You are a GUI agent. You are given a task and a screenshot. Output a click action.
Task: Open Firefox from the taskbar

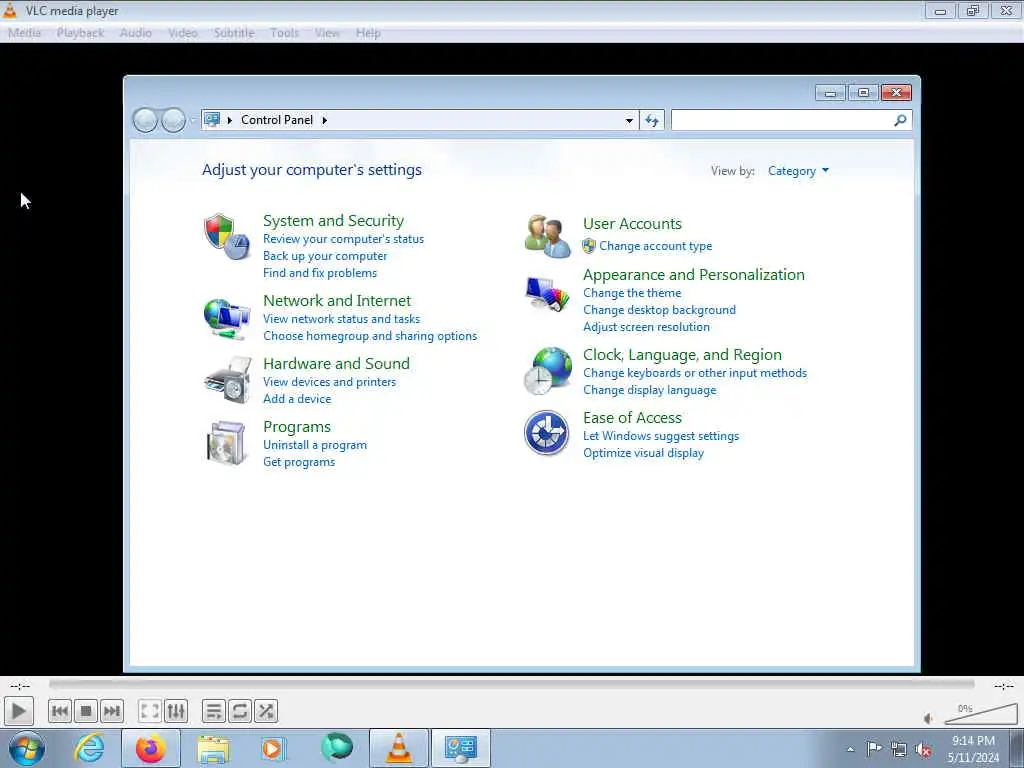tap(151, 748)
